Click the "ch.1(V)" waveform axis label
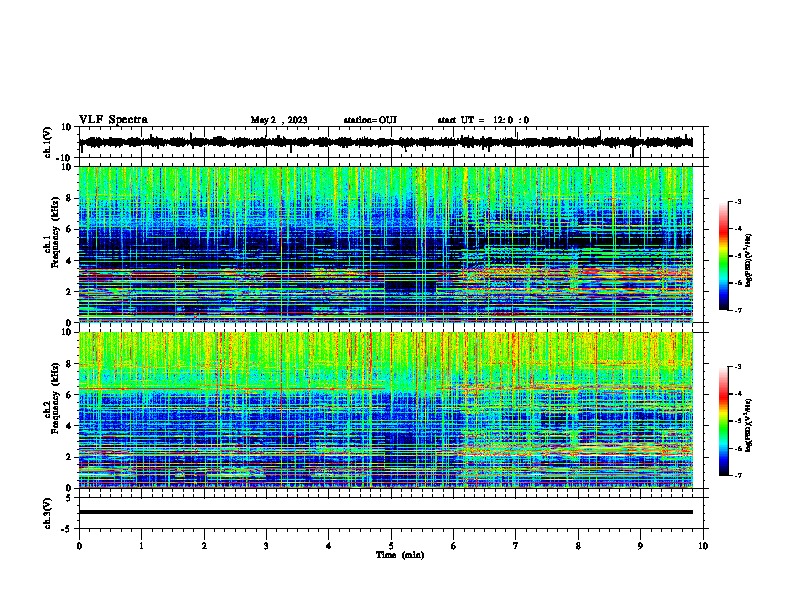Image resolution: width=792 pixels, height=612 pixels. pyautogui.click(x=48, y=142)
